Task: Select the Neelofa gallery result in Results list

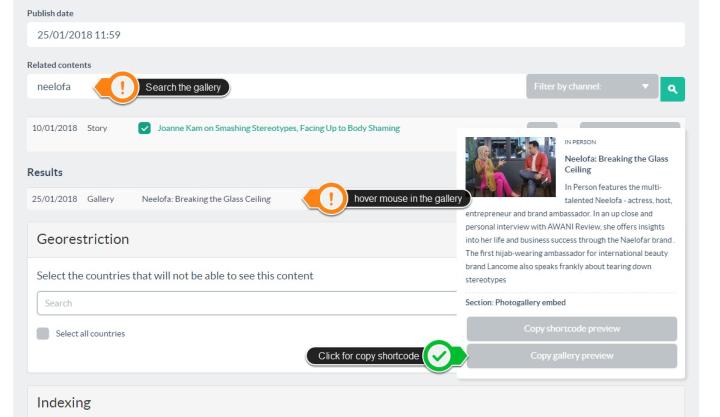Action: coord(206,198)
